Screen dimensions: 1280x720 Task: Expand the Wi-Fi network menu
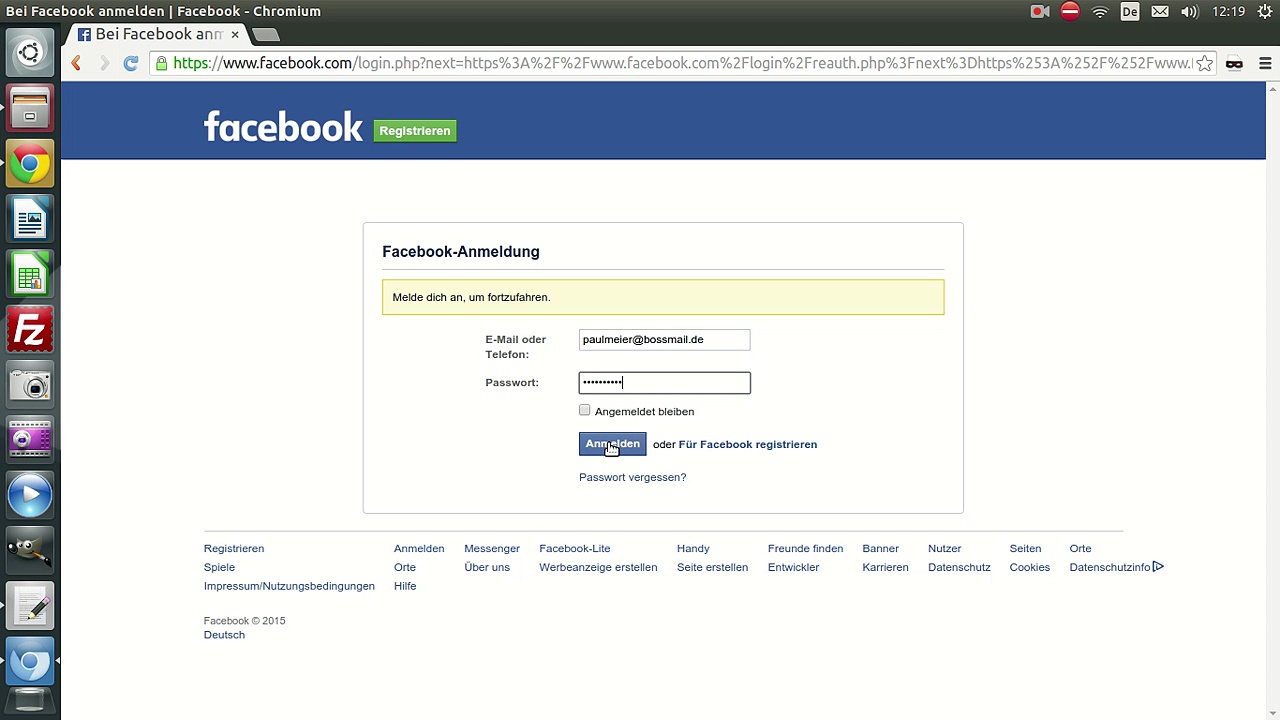click(x=1100, y=12)
